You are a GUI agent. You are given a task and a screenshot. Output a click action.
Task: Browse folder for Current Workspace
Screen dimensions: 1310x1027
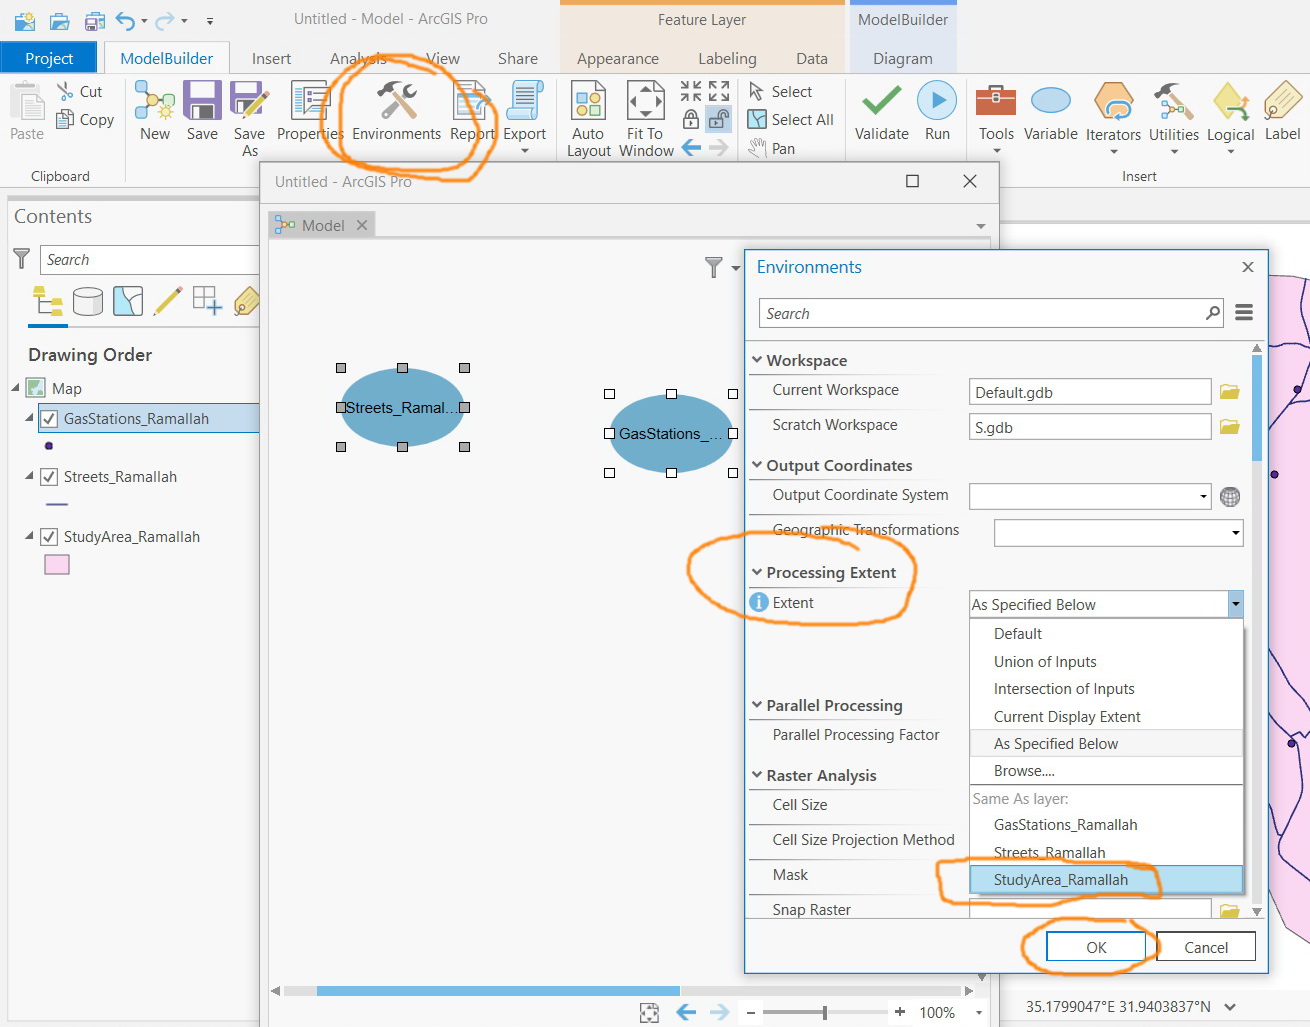1230,392
